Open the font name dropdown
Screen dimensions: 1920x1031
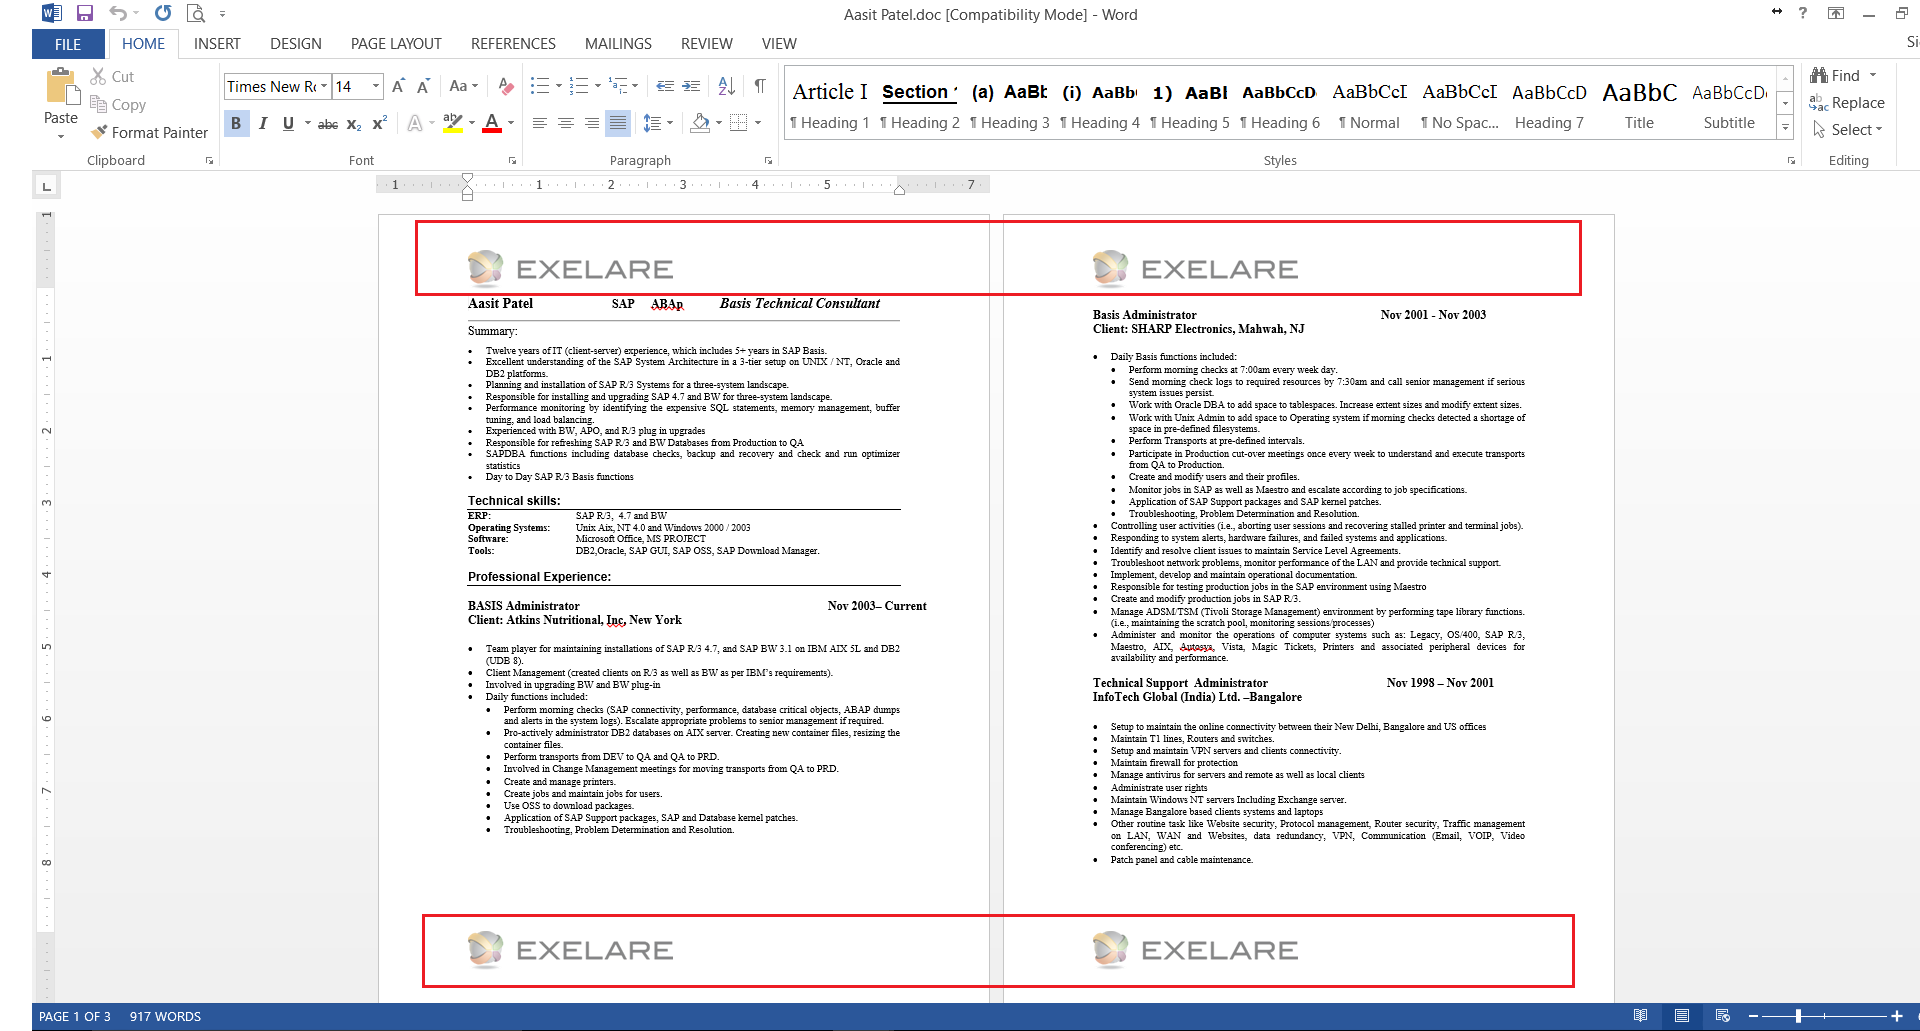tap(324, 86)
